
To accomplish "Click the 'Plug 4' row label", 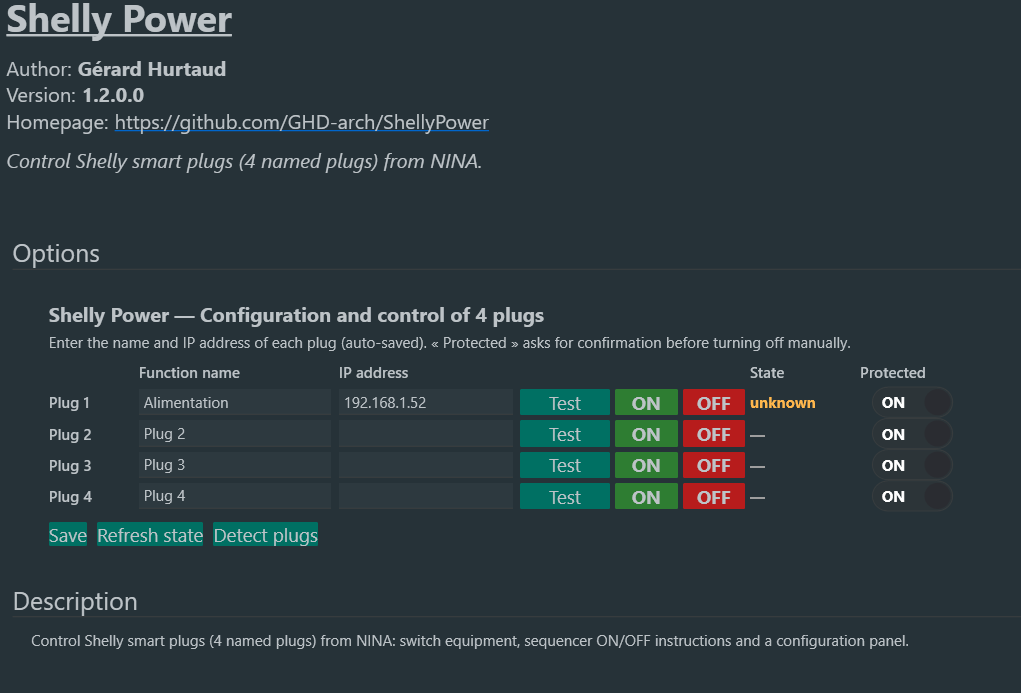I will pyautogui.click(x=70, y=497).
